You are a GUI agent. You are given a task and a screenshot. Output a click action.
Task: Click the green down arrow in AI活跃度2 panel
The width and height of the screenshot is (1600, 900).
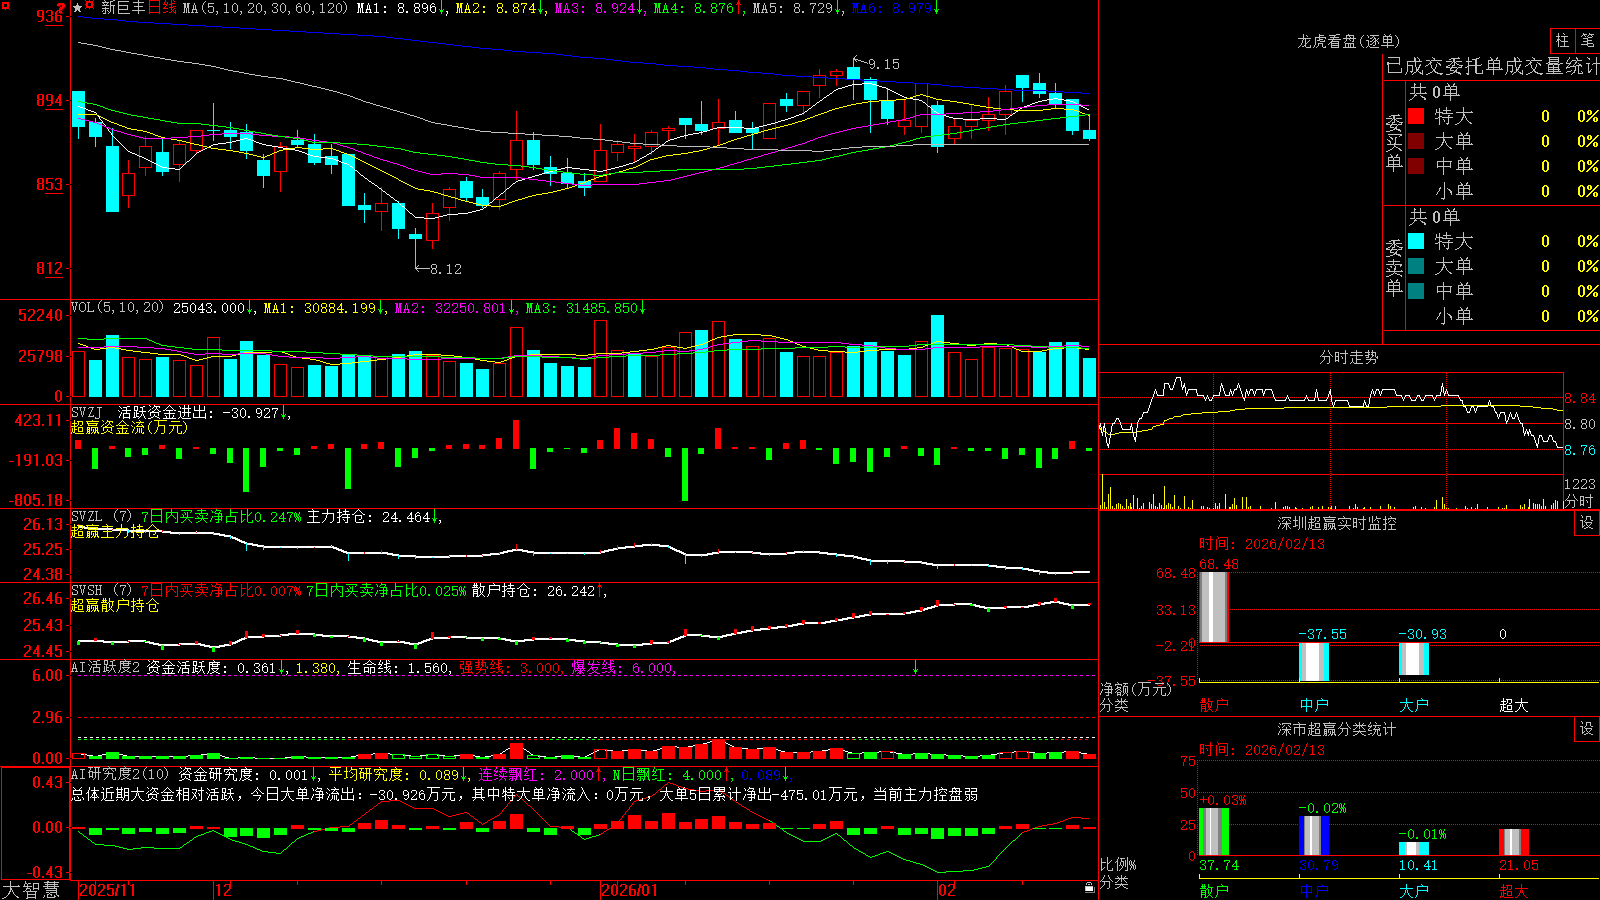(x=915, y=667)
